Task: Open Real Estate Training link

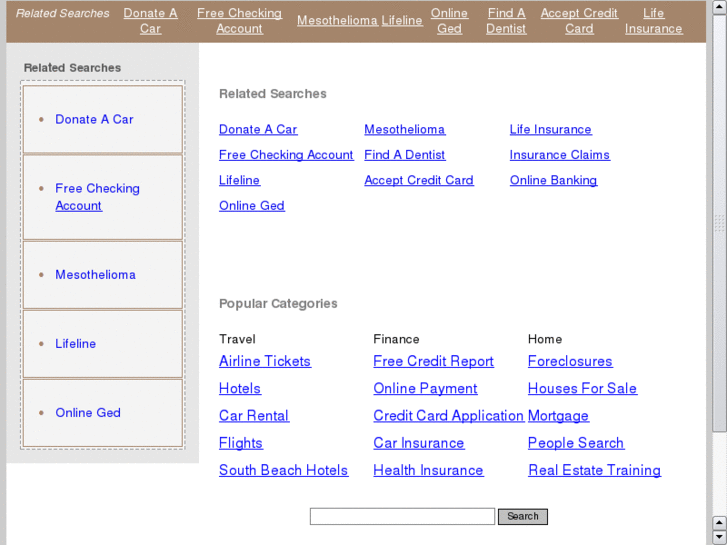Action: click(594, 470)
